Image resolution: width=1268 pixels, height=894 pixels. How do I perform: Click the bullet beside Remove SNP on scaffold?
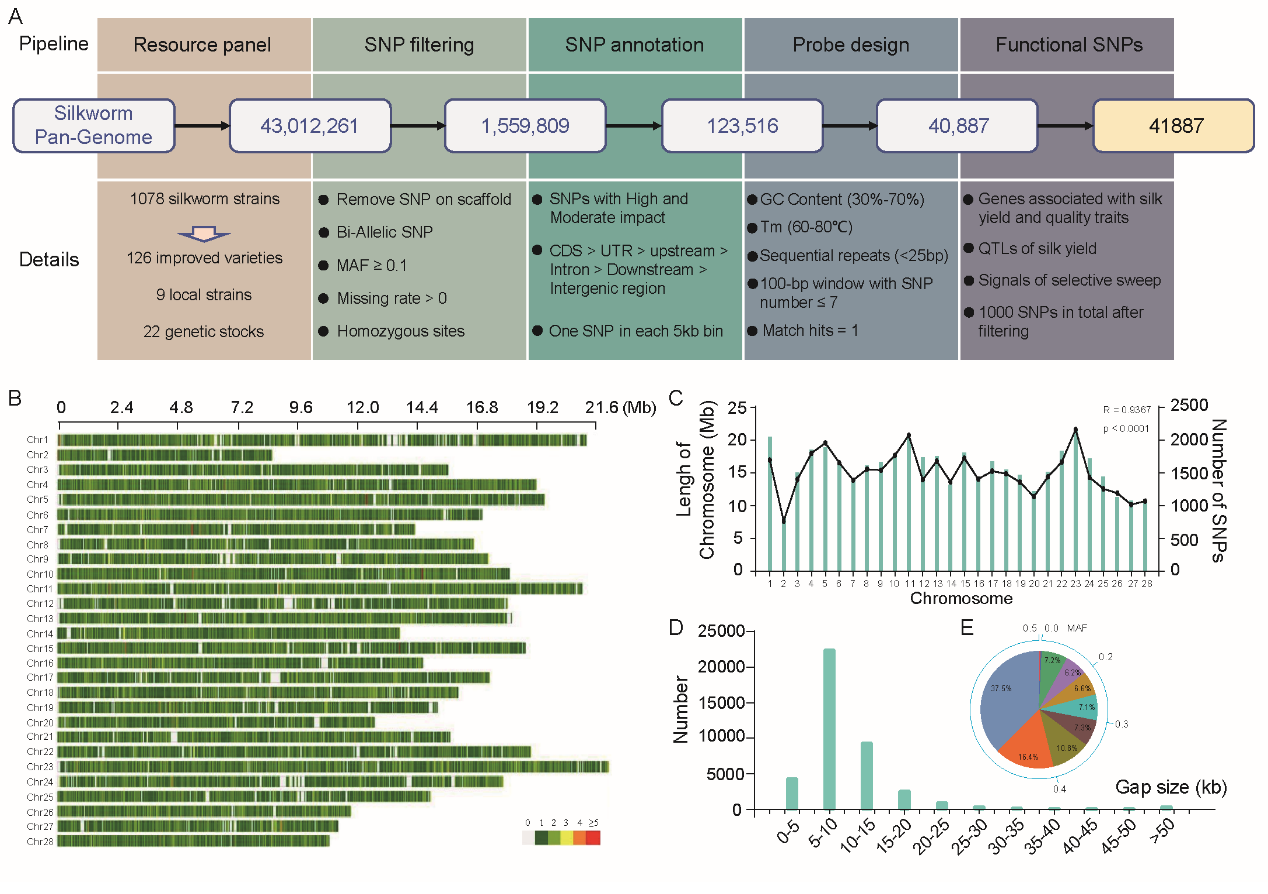[x=323, y=199]
